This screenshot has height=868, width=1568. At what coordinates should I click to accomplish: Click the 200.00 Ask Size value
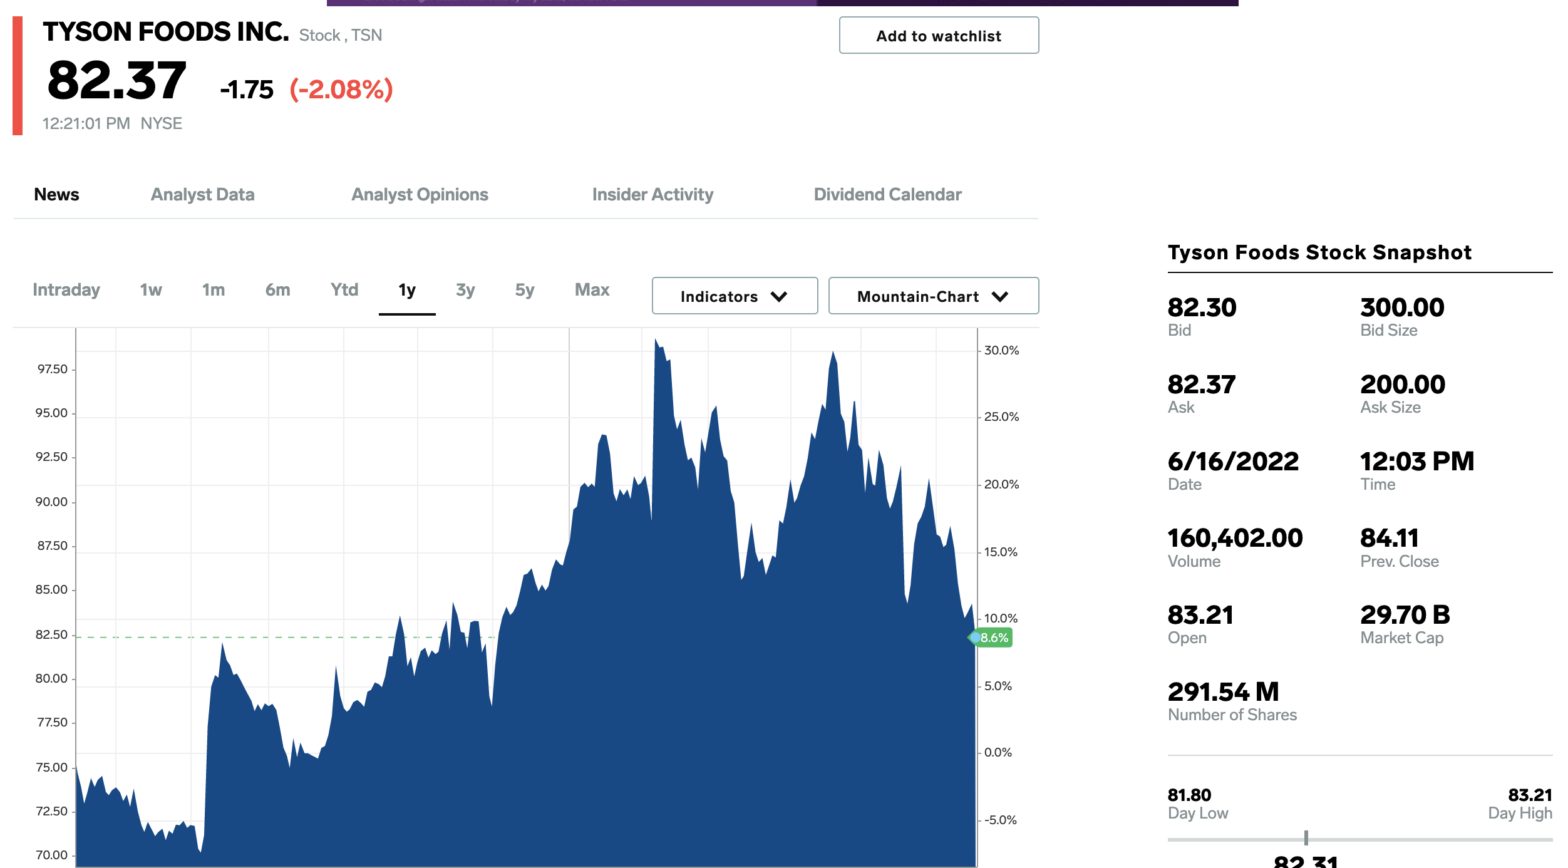1402,385
